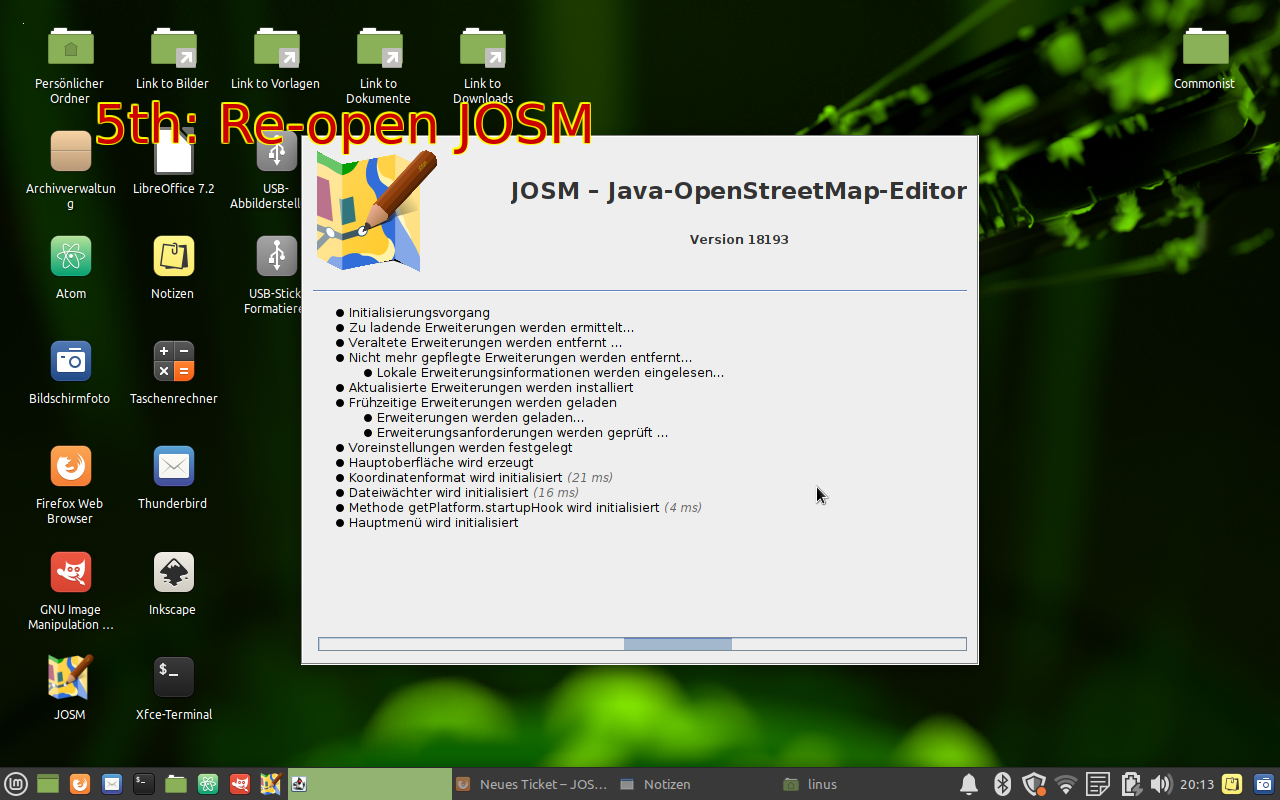Viewport: 1280px width, 800px height.
Task: Click 'Version 18193' text
Action: coord(739,239)
